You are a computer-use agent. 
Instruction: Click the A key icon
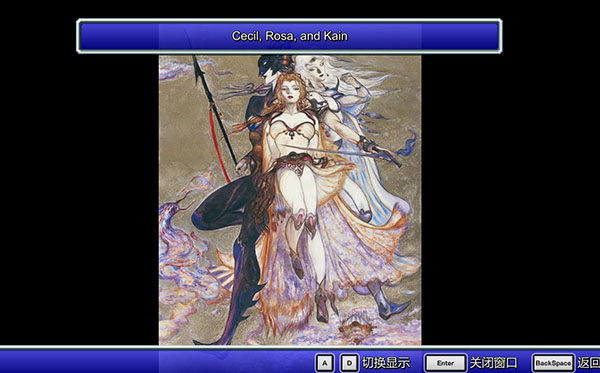(x=324, y=363)
